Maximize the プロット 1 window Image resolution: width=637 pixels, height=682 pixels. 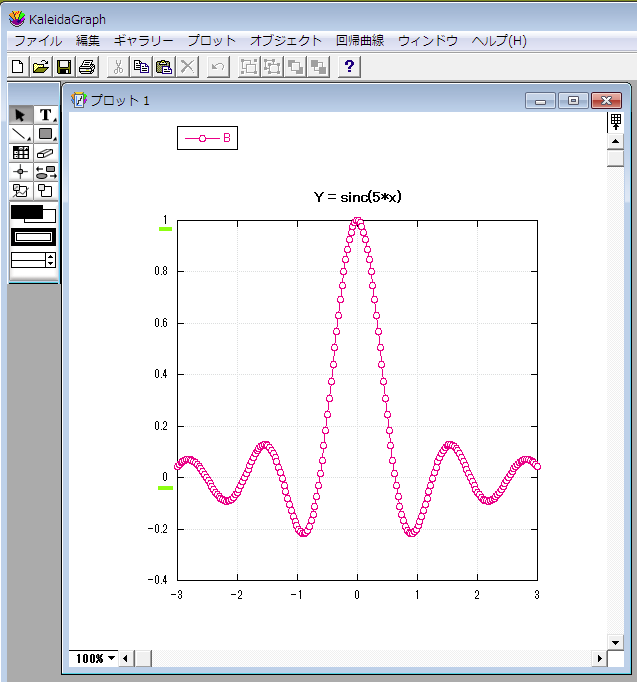coord(573,101)
